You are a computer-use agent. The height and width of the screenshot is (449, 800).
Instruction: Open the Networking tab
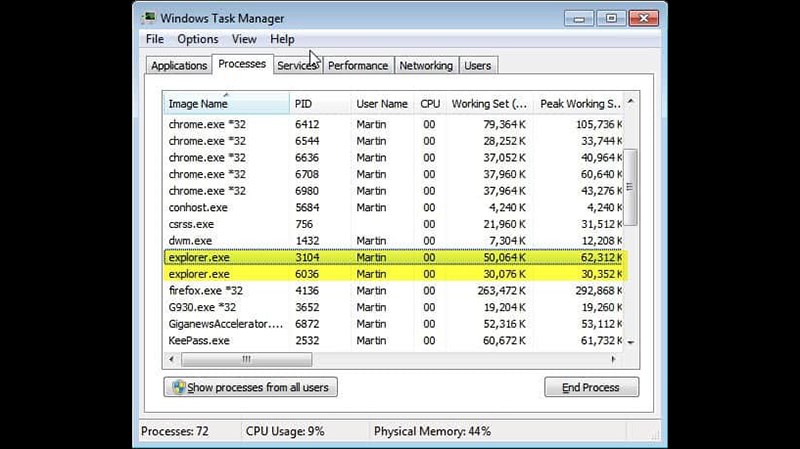[x=425, y=66]
